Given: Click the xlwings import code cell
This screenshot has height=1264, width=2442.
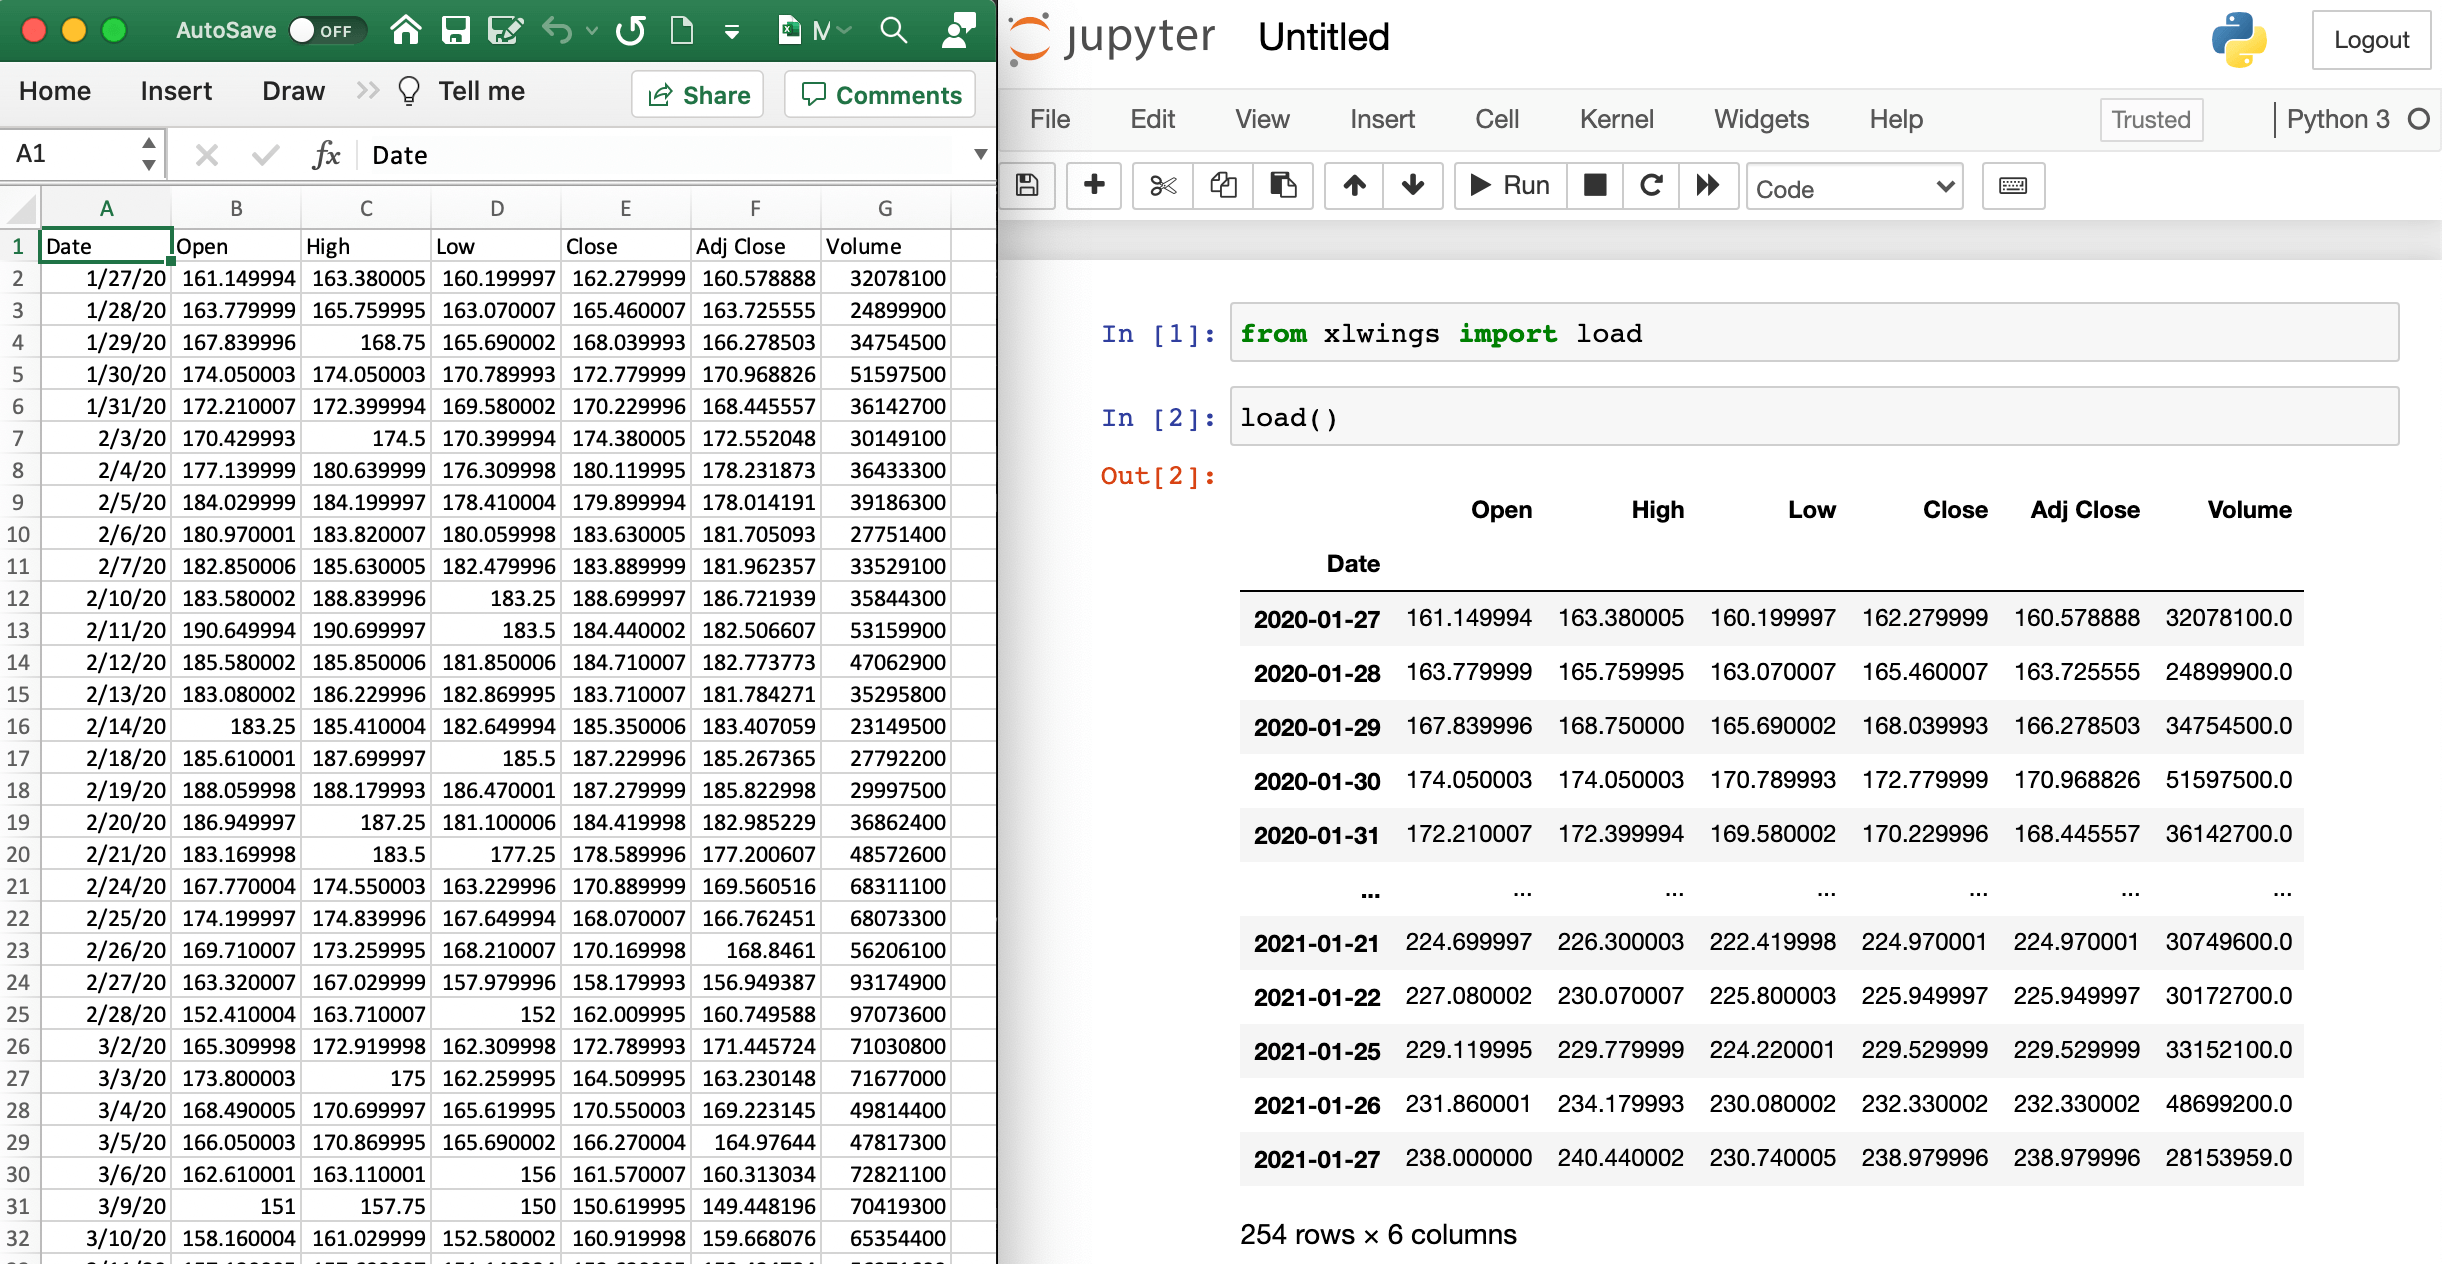Looking at the screenshot, I should (x=1814, y=333).
